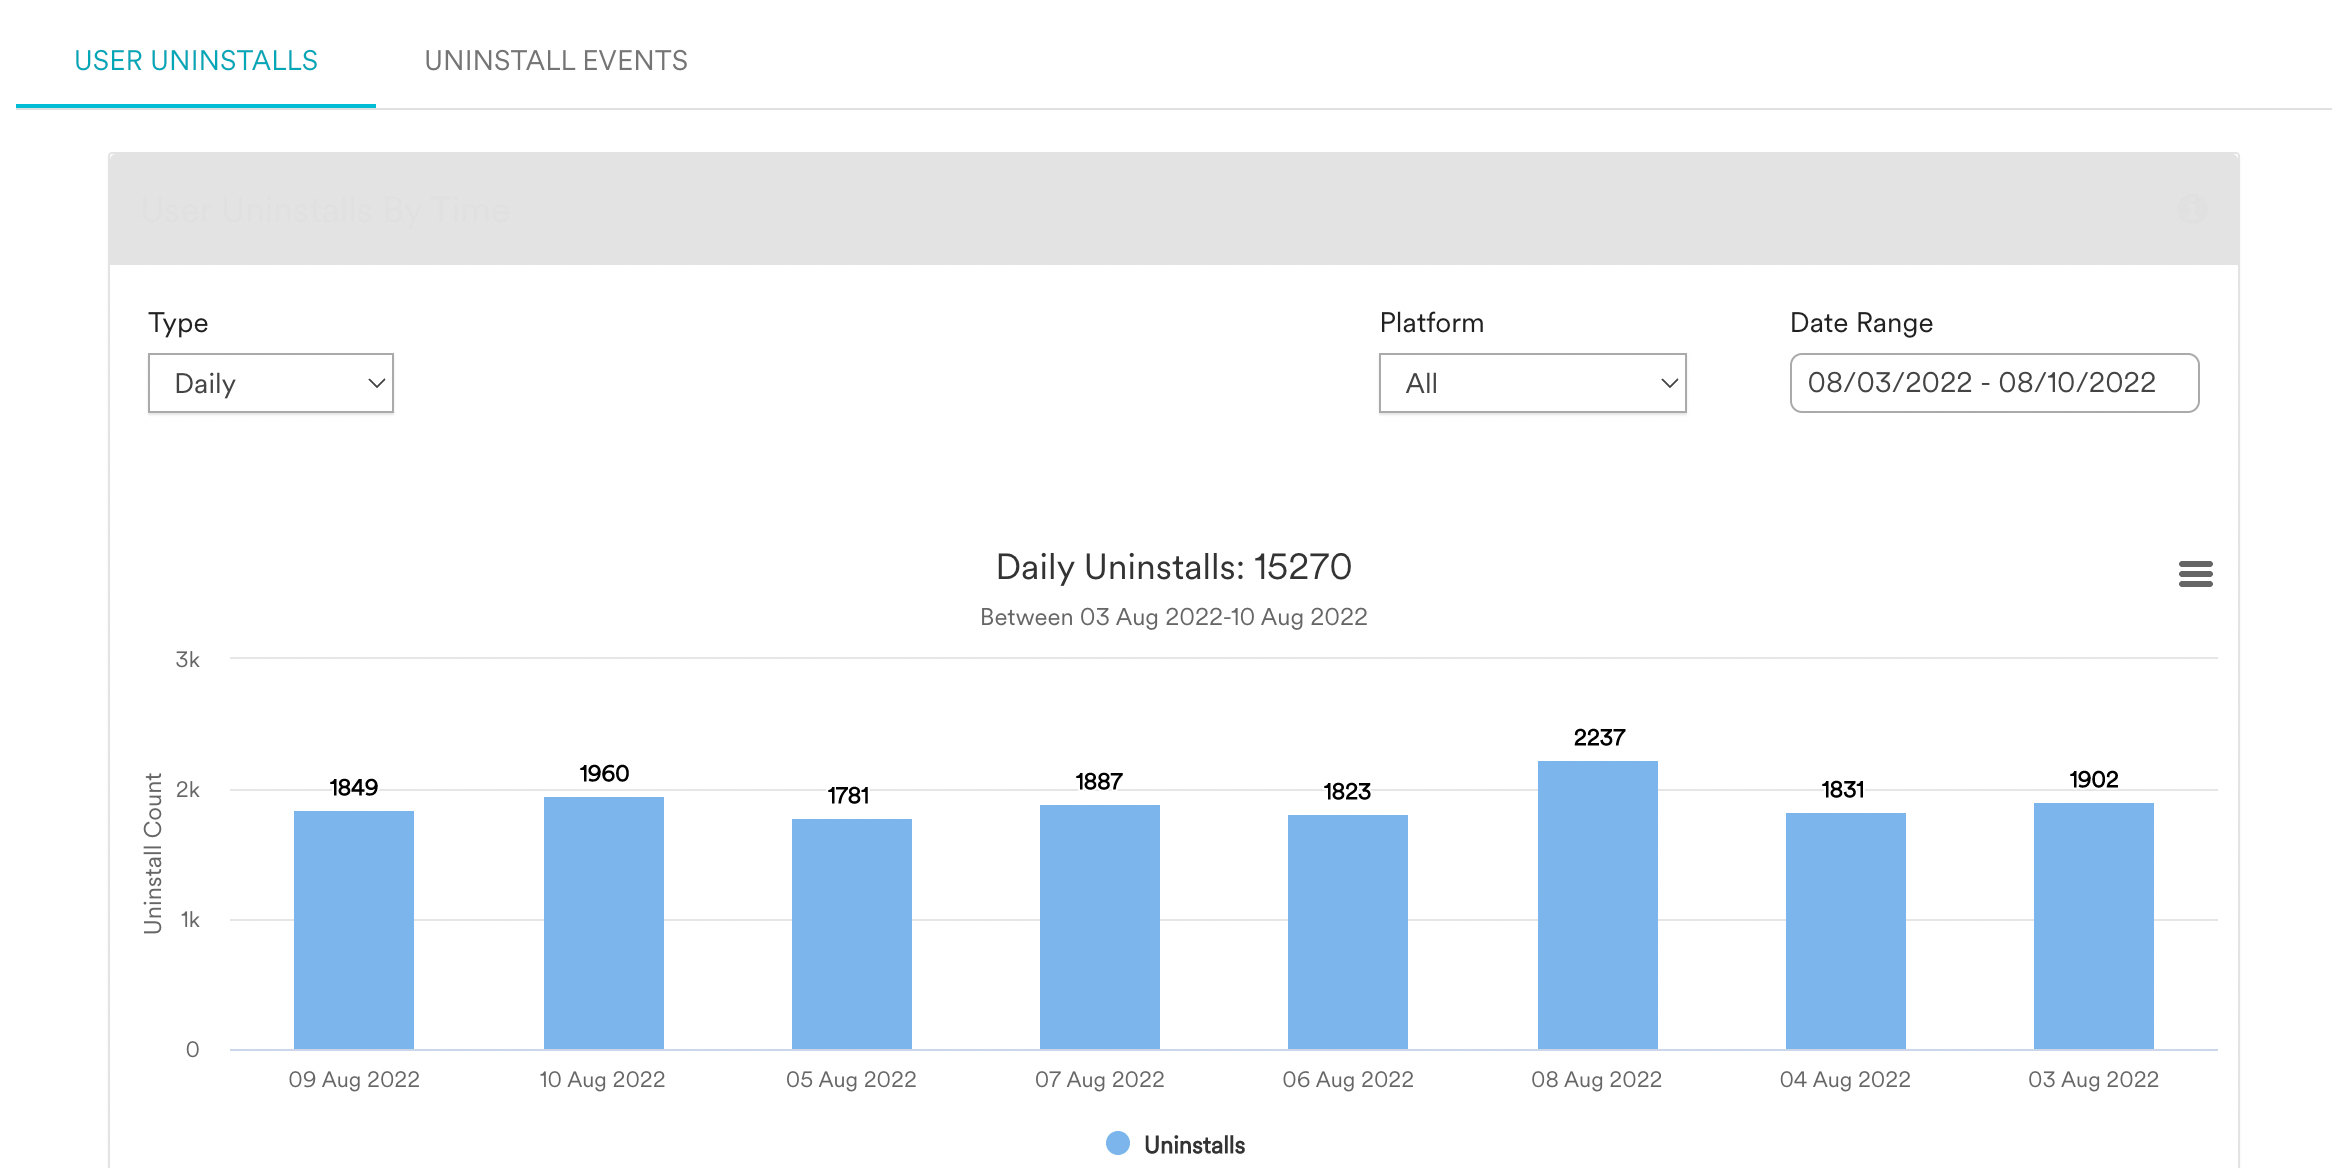2344x1168 pixels.
Task: Click the Daily Uninstalls: 15270 chart title
Action: pyautogui.click(x=1173, y=567)
